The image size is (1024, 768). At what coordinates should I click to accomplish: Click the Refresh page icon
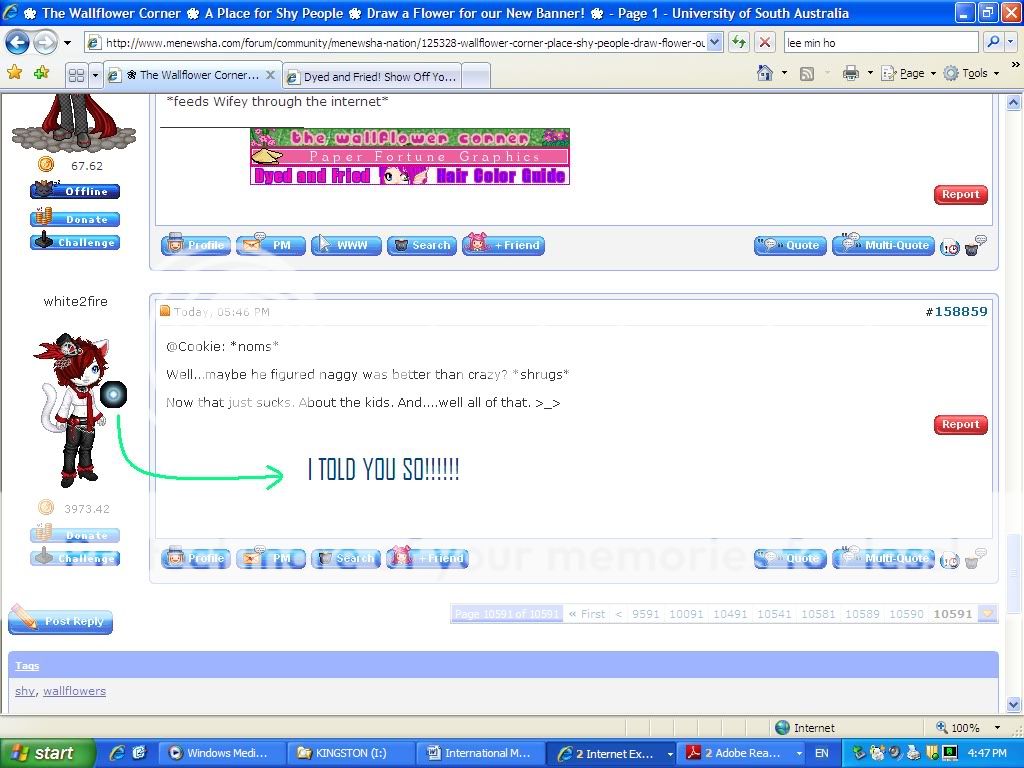pos(738,43)
